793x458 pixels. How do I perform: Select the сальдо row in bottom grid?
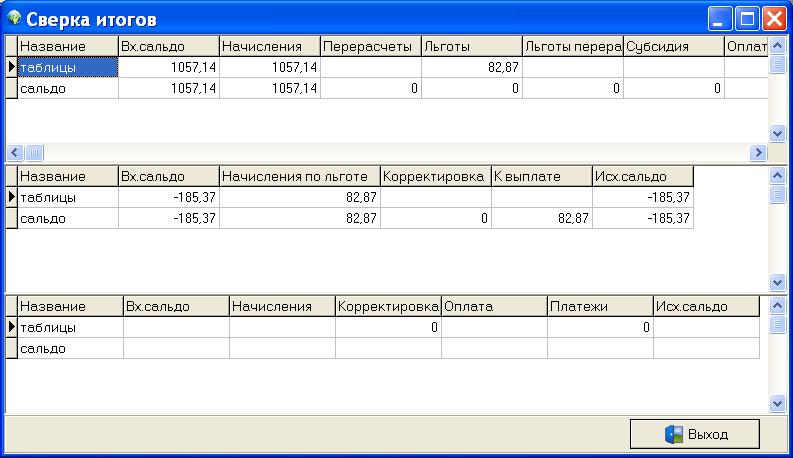pyautogui.click(x=70, y=348)
